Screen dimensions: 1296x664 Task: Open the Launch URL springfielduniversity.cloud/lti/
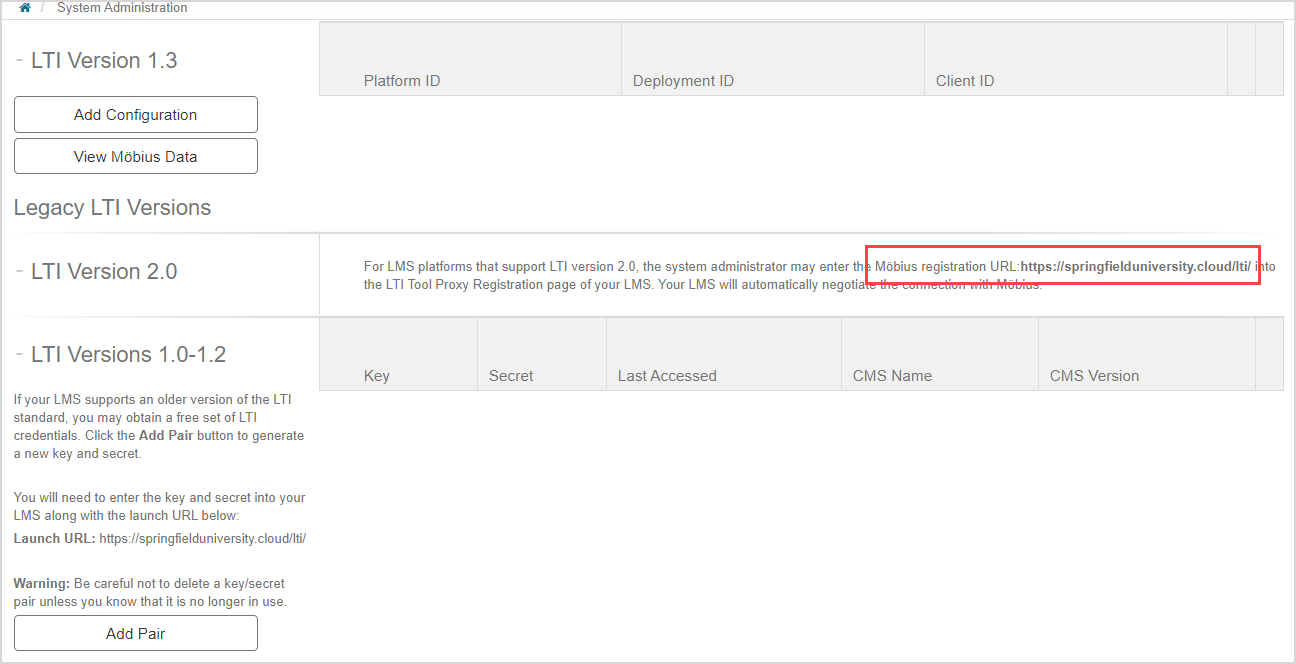pyautogui.click(x=202, y=537)
